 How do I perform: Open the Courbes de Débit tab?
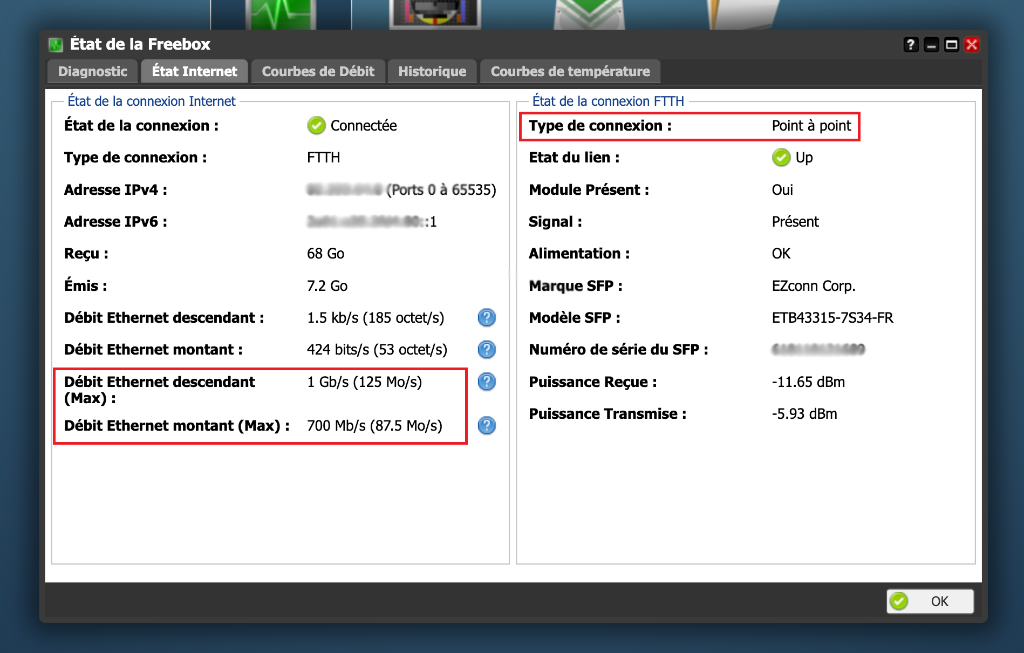click(318, 71)
